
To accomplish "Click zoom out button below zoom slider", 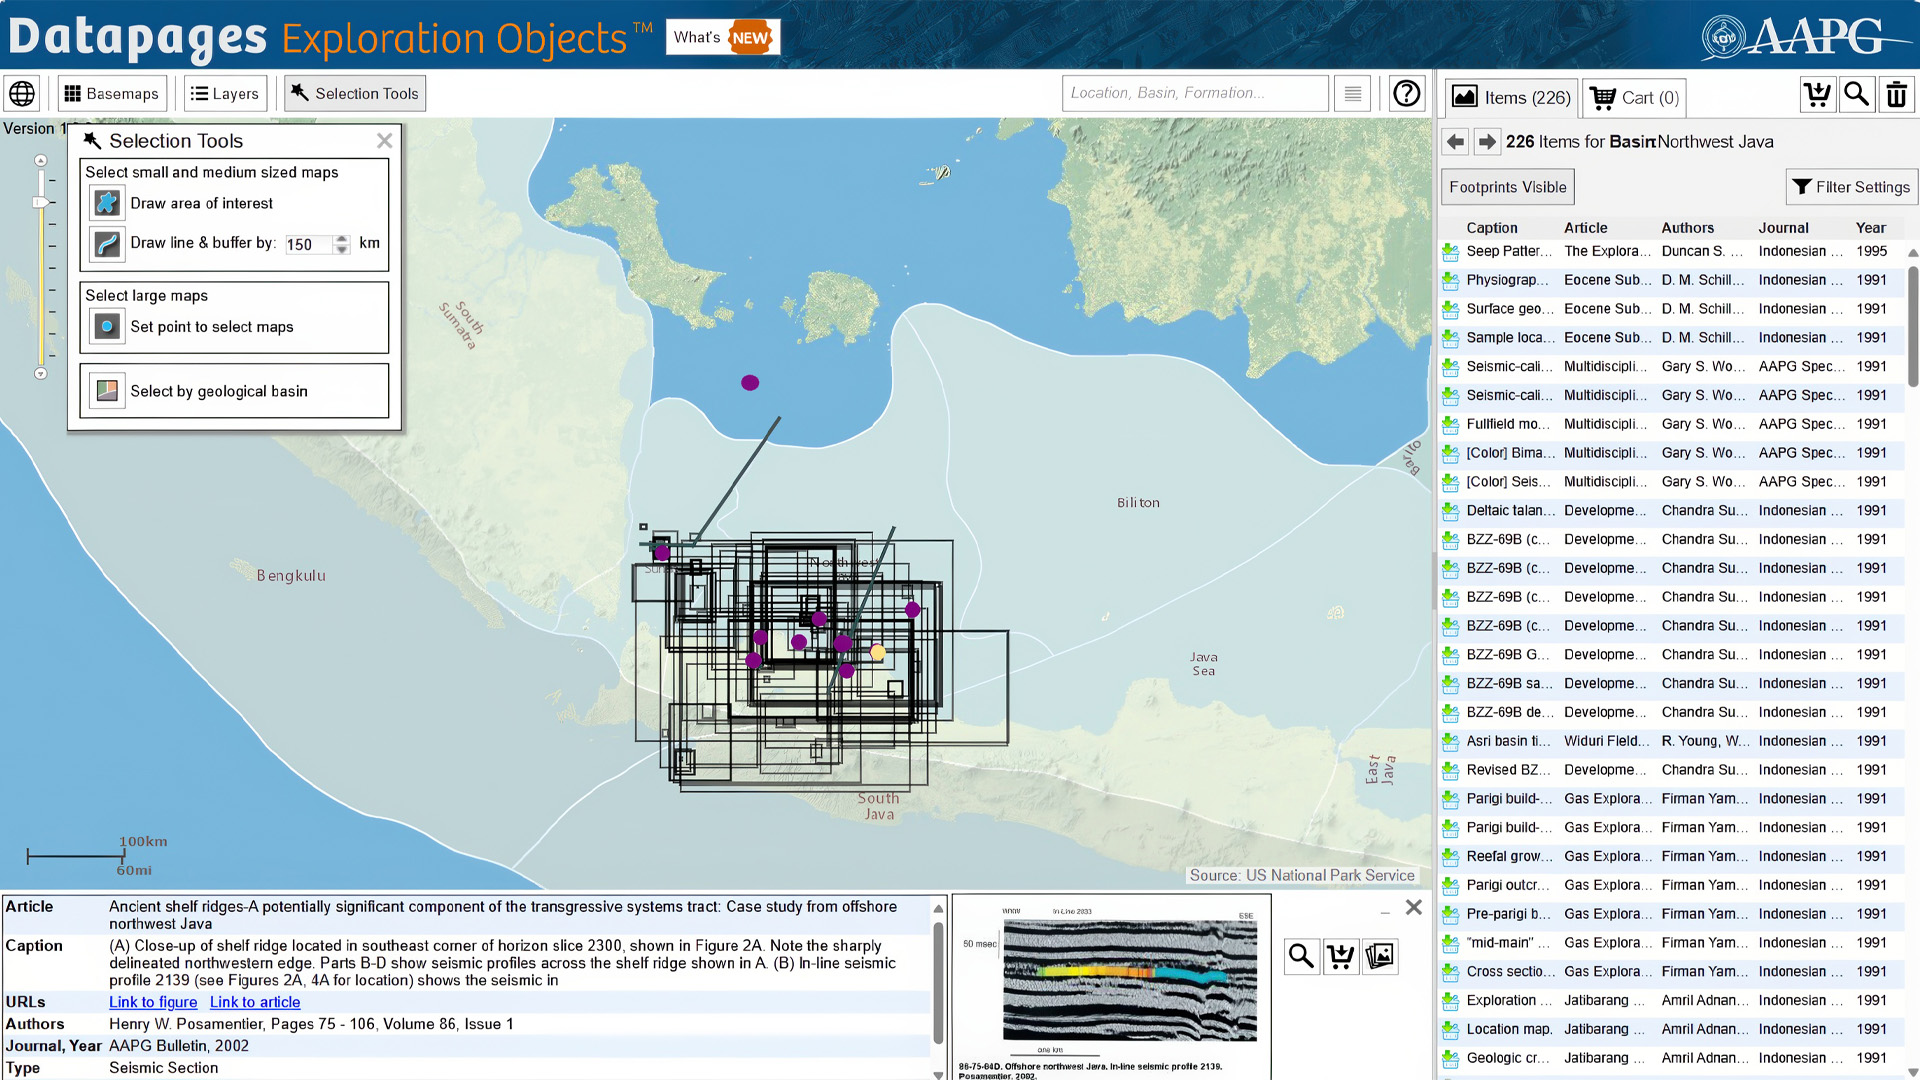I will pos(41,374).
